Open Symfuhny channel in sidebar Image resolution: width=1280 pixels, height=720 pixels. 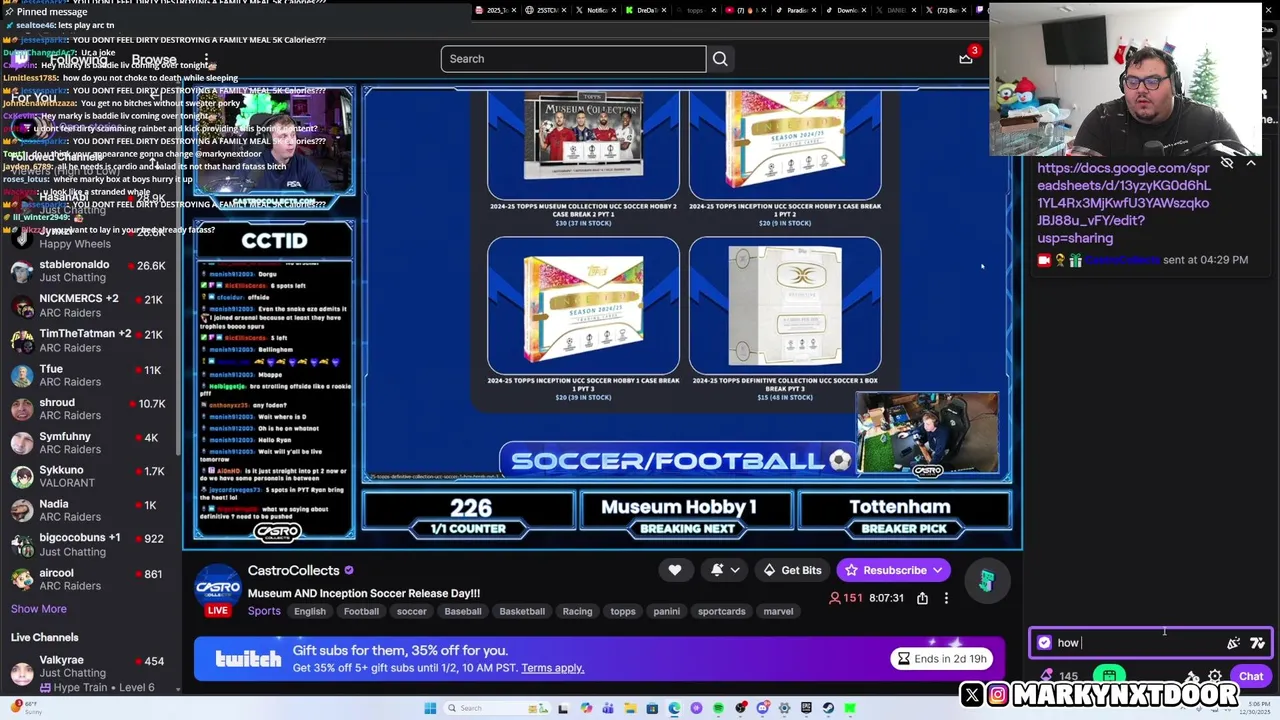point(90,443)
